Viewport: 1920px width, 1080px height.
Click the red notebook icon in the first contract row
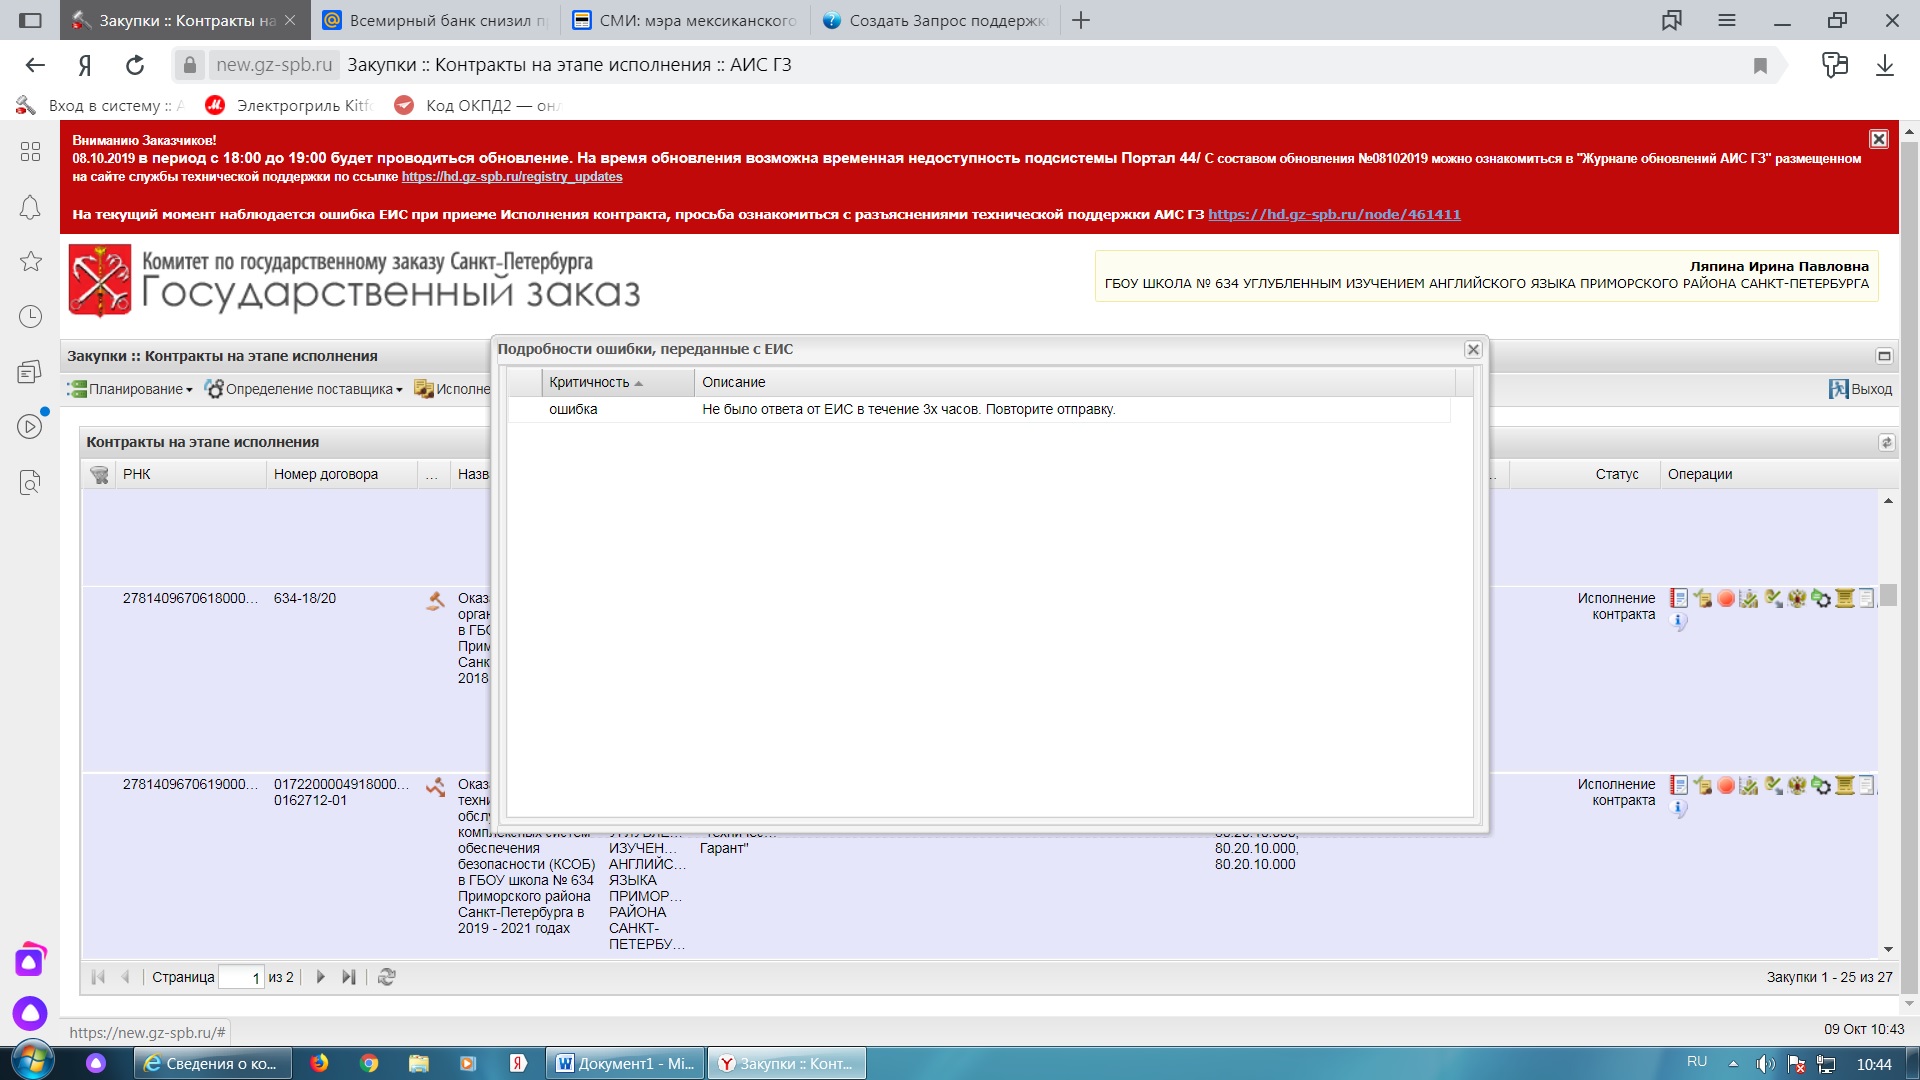point(1679,598)
